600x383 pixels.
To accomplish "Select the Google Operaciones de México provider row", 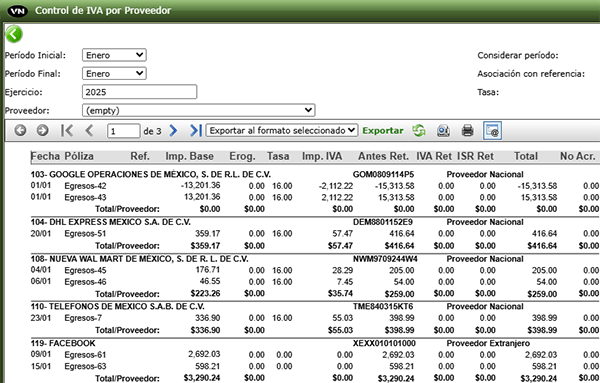I will [x=151, y=174].
